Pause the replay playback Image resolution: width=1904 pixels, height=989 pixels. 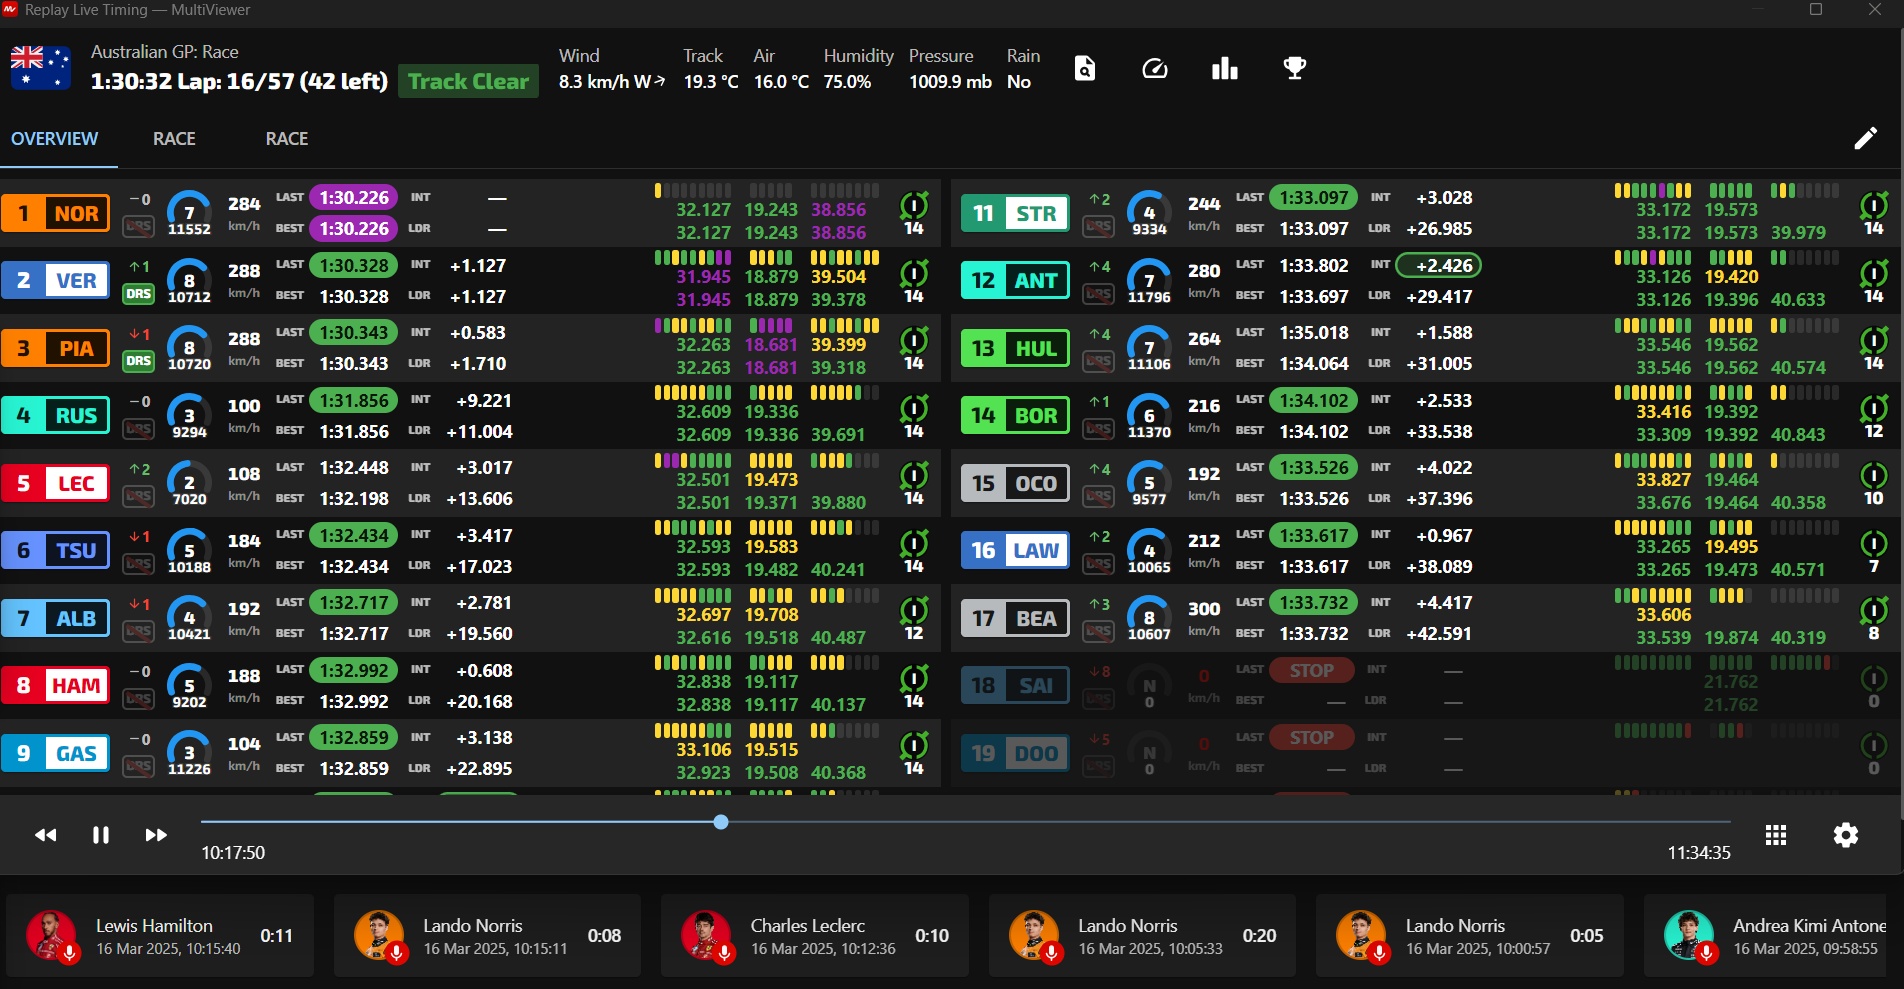click(x=101, y=835)
